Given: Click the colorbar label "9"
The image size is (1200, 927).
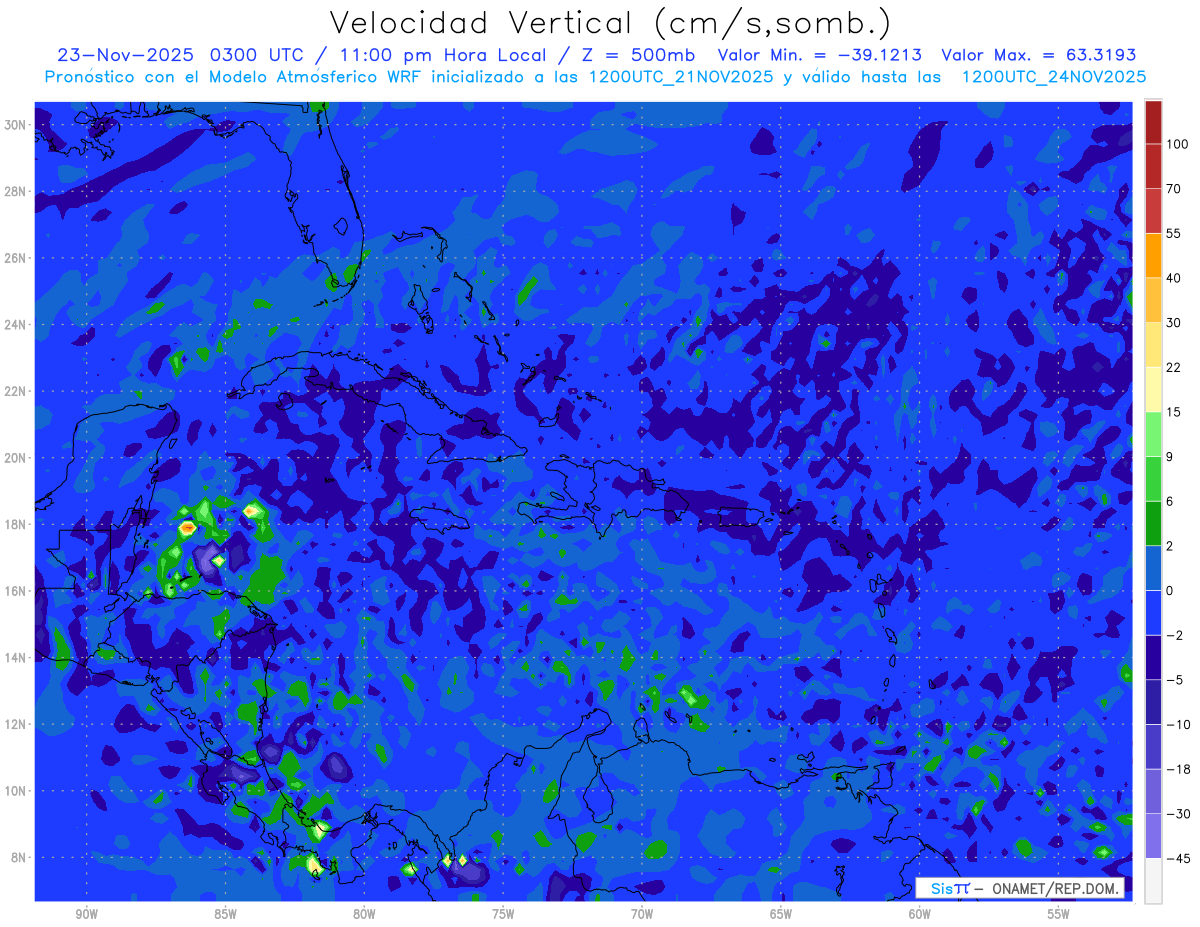Looking at the screenshot, I should pos(1171,456).
